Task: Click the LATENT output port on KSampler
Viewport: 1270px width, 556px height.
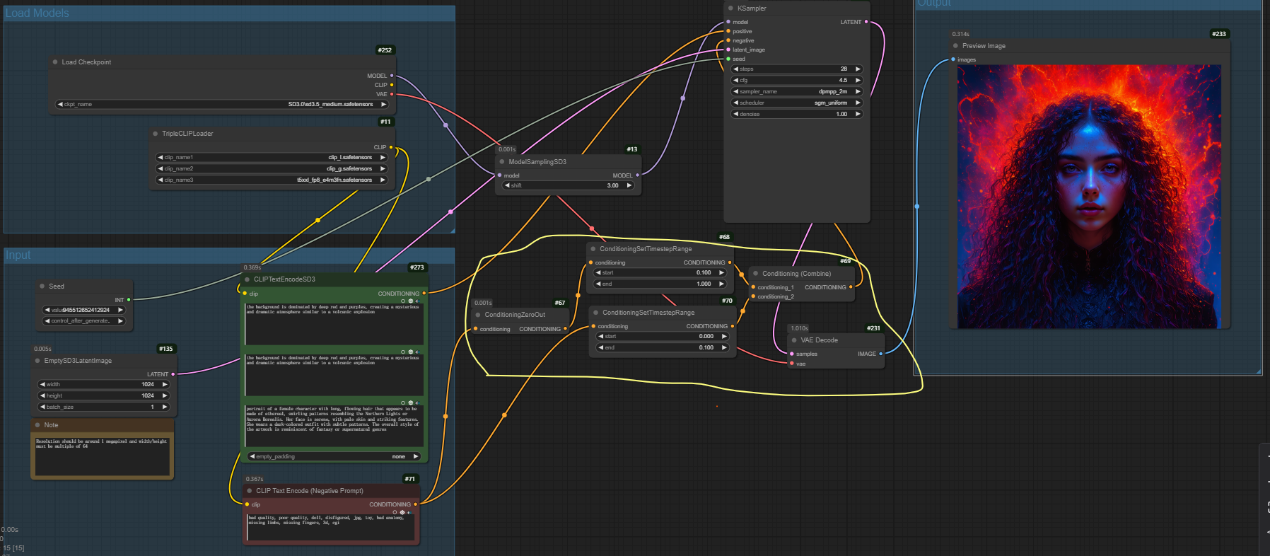Action: (865, 21)
